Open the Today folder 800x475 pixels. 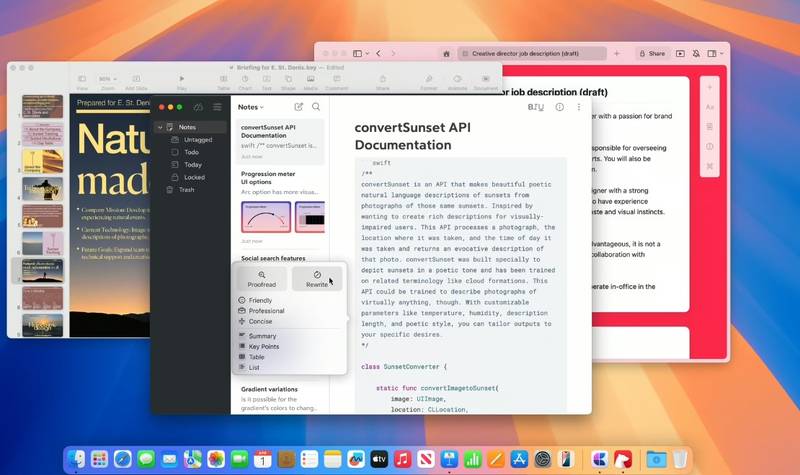pos(193,164)
